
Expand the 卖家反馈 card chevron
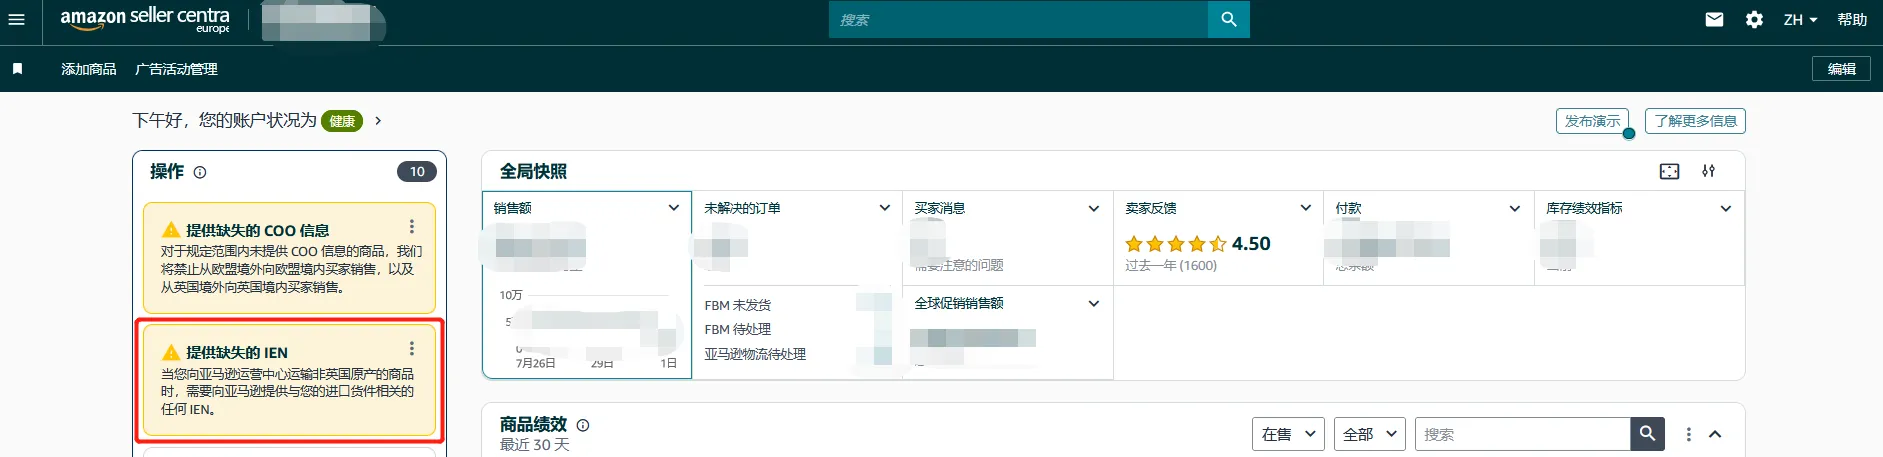pos(1305,208)
